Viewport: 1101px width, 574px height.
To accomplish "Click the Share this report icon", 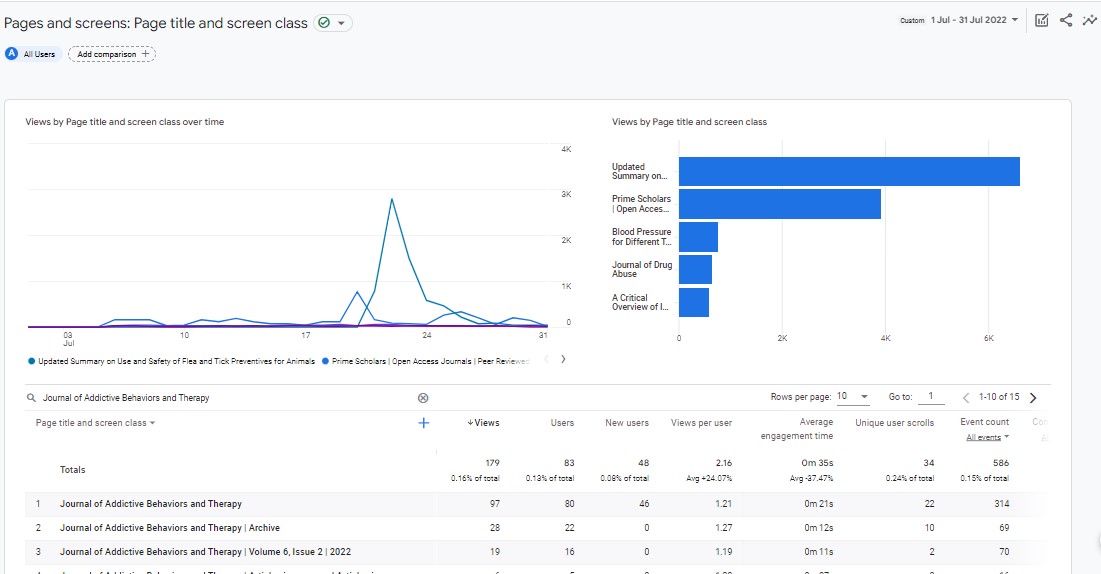I will [x=1066, y=20].
